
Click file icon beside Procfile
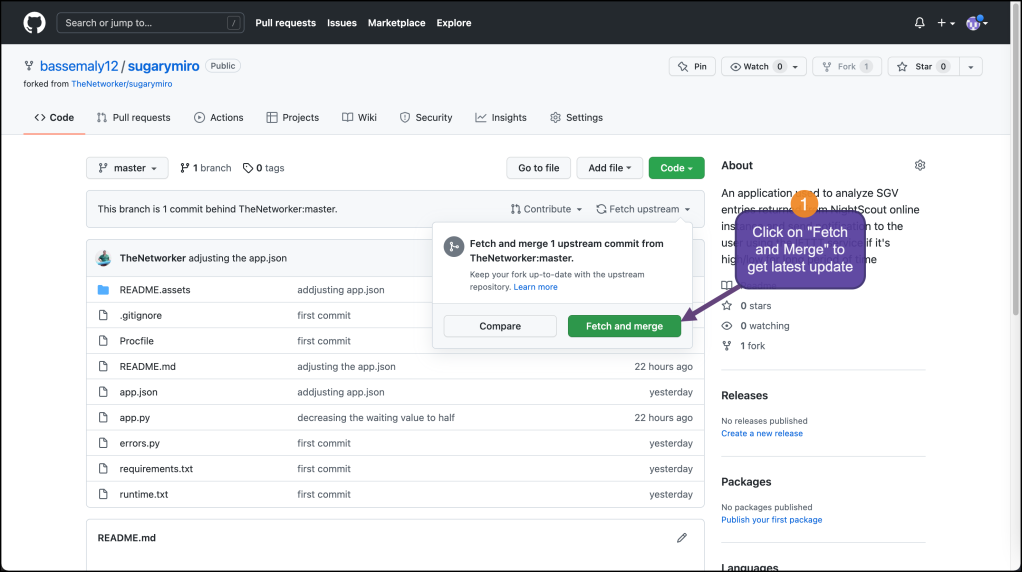point(103,341)
